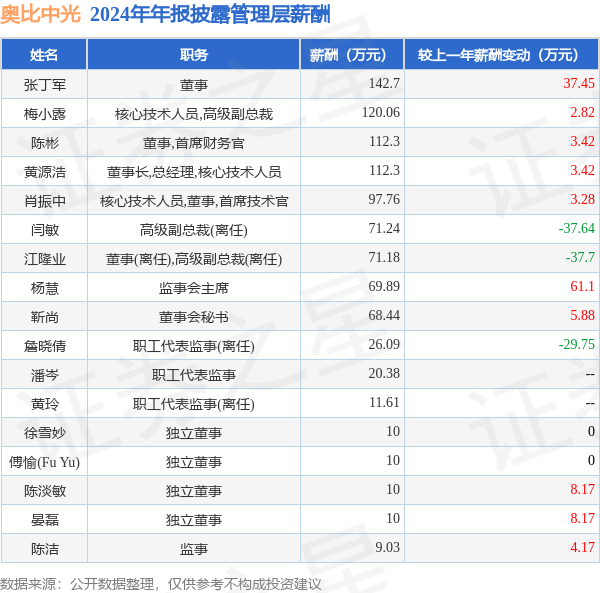Click salary value 9.03
The width and height of the screenshot is (600, 593).
coord(387,547)
